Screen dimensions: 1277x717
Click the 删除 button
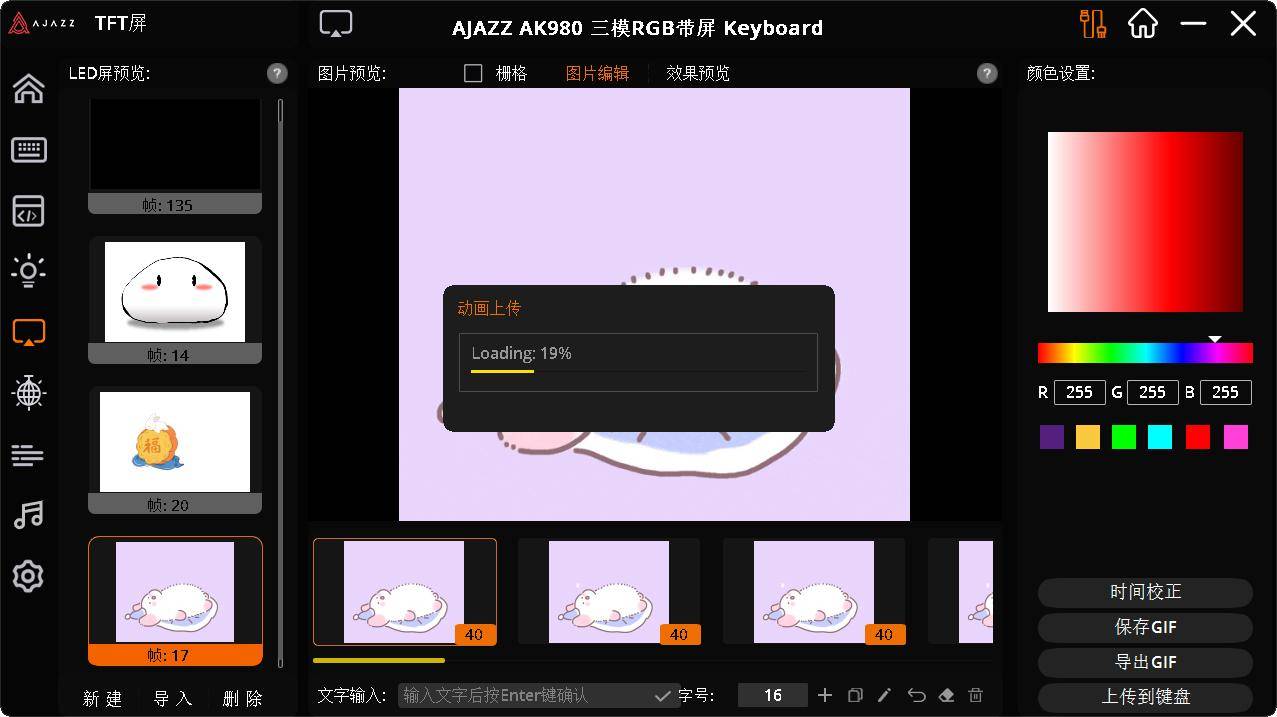tap(243, 698)
